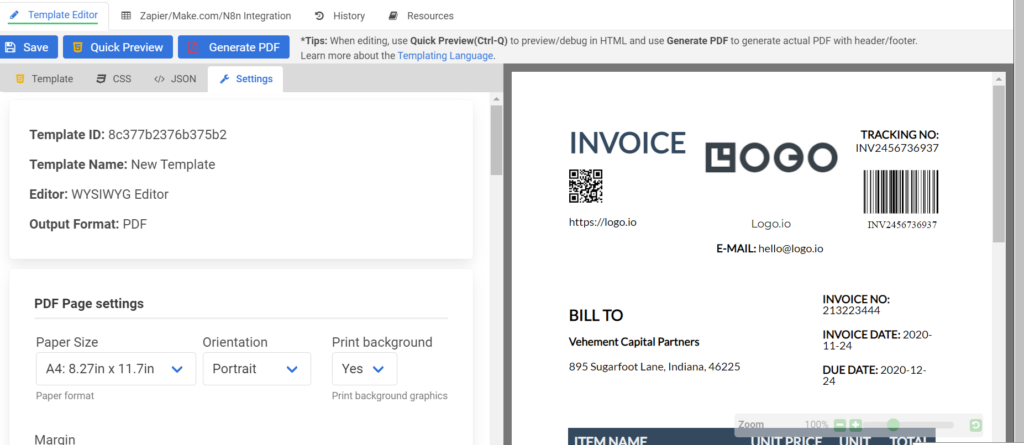Viewport: 1024px width, 445px height.
Task: Open the Zapier/Make.com/N8n Integration tab
Action: point(206,16)
